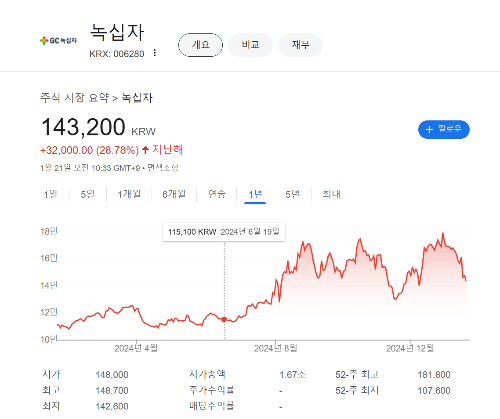Click the market cap value 1.67조
Image resolution: width=500 pixels, height=419 pixels.
(292, 375)
